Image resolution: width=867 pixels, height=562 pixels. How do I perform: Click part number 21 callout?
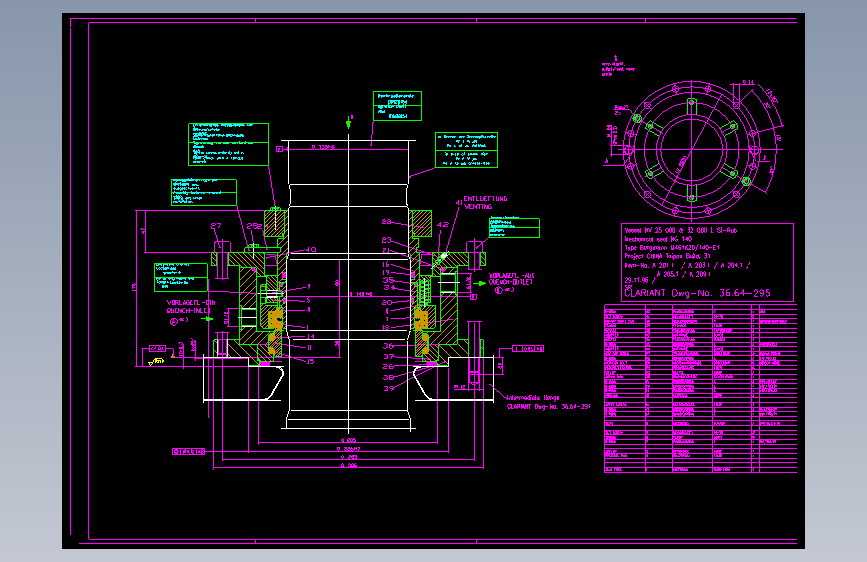[x=386, y=251]
